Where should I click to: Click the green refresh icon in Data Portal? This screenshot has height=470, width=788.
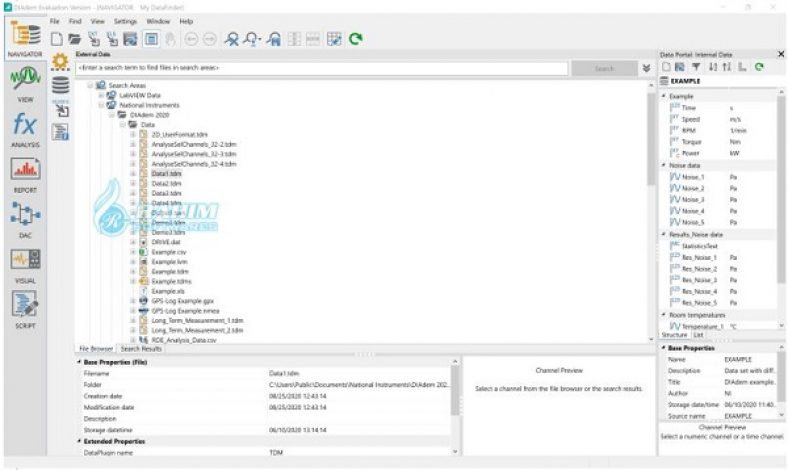coord(759,67)
